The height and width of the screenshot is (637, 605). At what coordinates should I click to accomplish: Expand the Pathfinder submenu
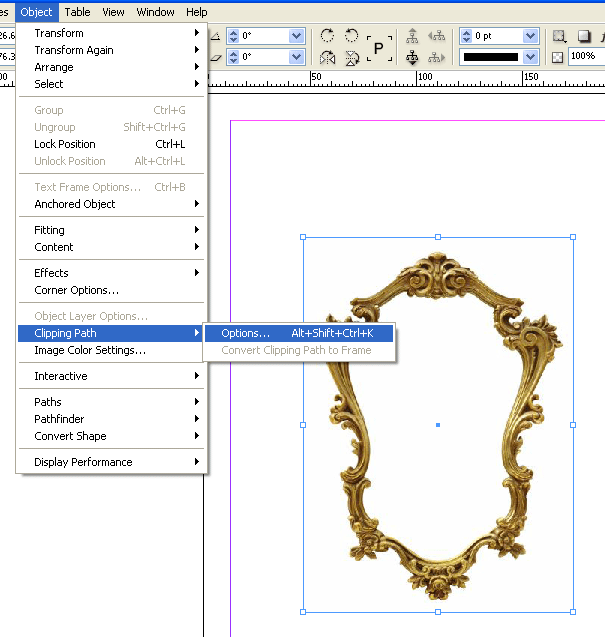(x=111, y=419)
